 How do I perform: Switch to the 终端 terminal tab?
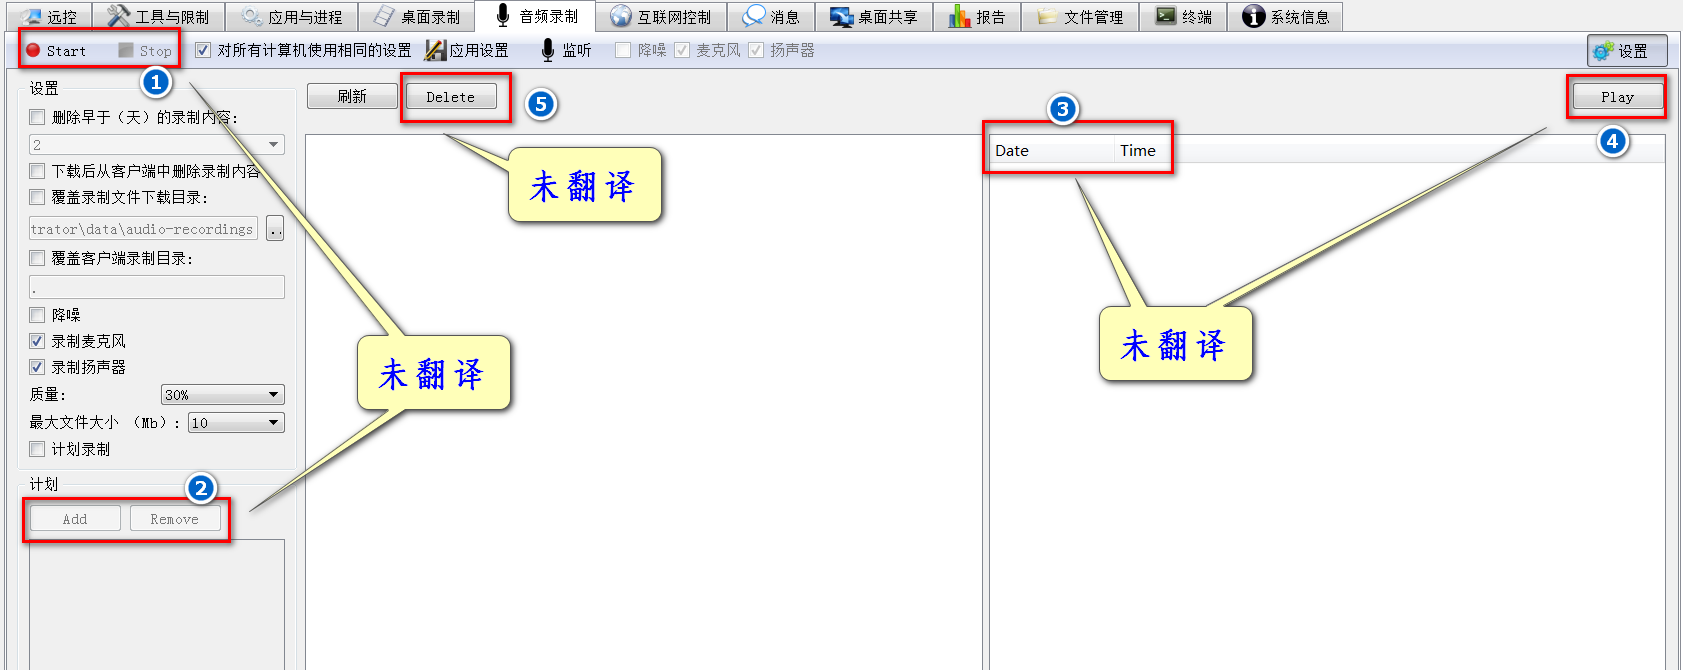coord(1183,17)
